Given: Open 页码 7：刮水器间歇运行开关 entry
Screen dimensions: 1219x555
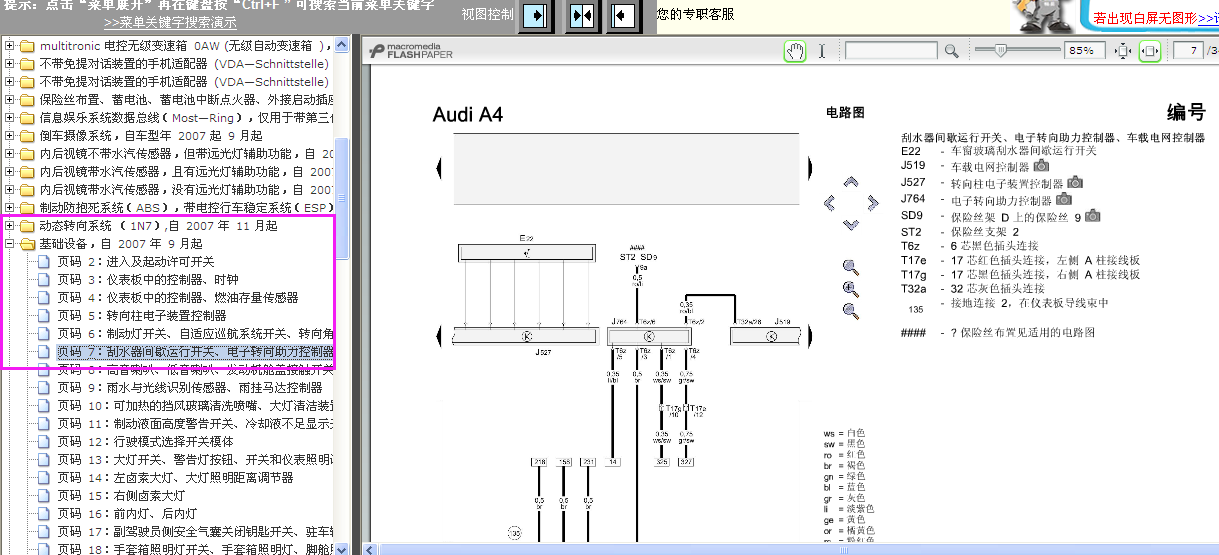Looking at the screenshot, I should pos(195,352).
